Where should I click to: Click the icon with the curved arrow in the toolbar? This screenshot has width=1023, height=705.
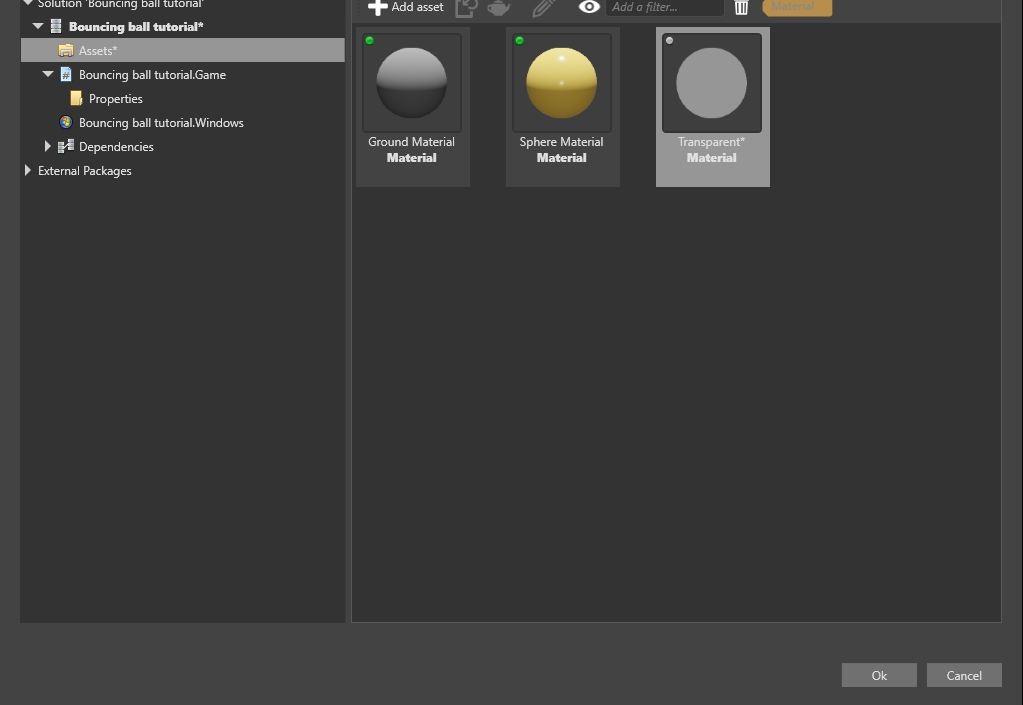(466, 7)
